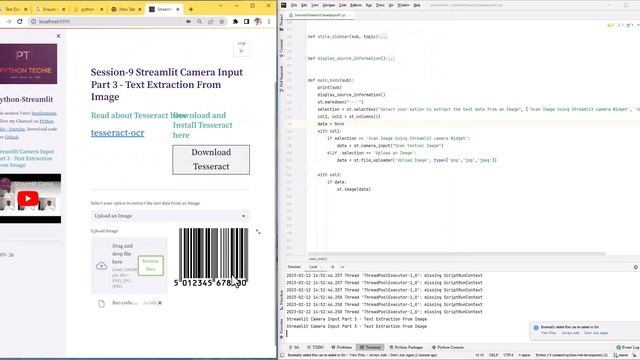
Task: Open Chrome side panel icon
Action: [x=247, y=21]
